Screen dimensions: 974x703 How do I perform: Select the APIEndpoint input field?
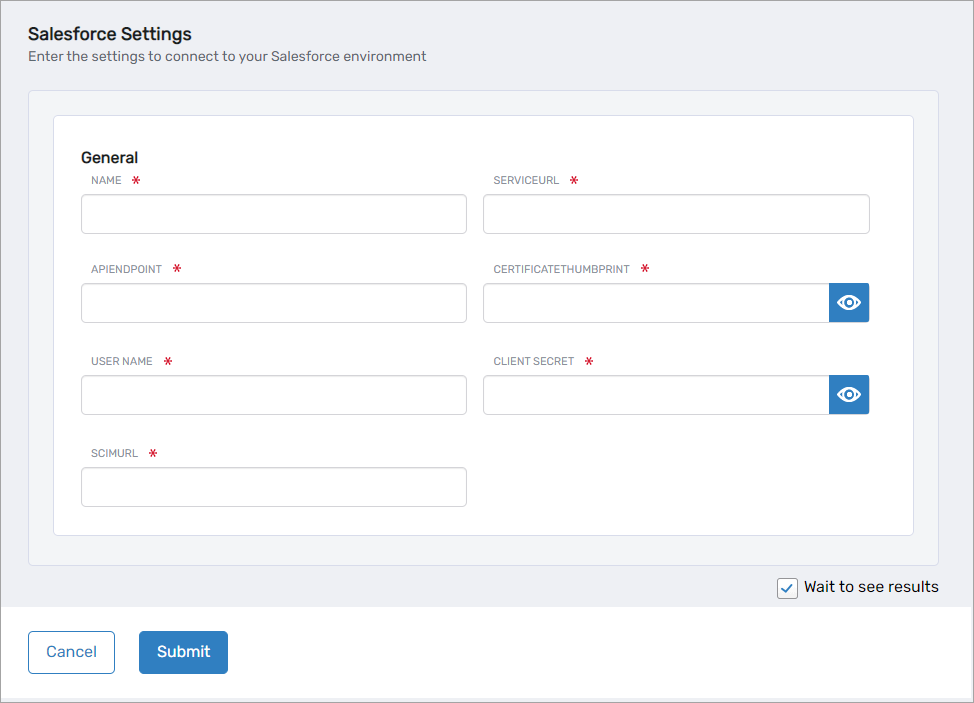[x=273, y=303]
